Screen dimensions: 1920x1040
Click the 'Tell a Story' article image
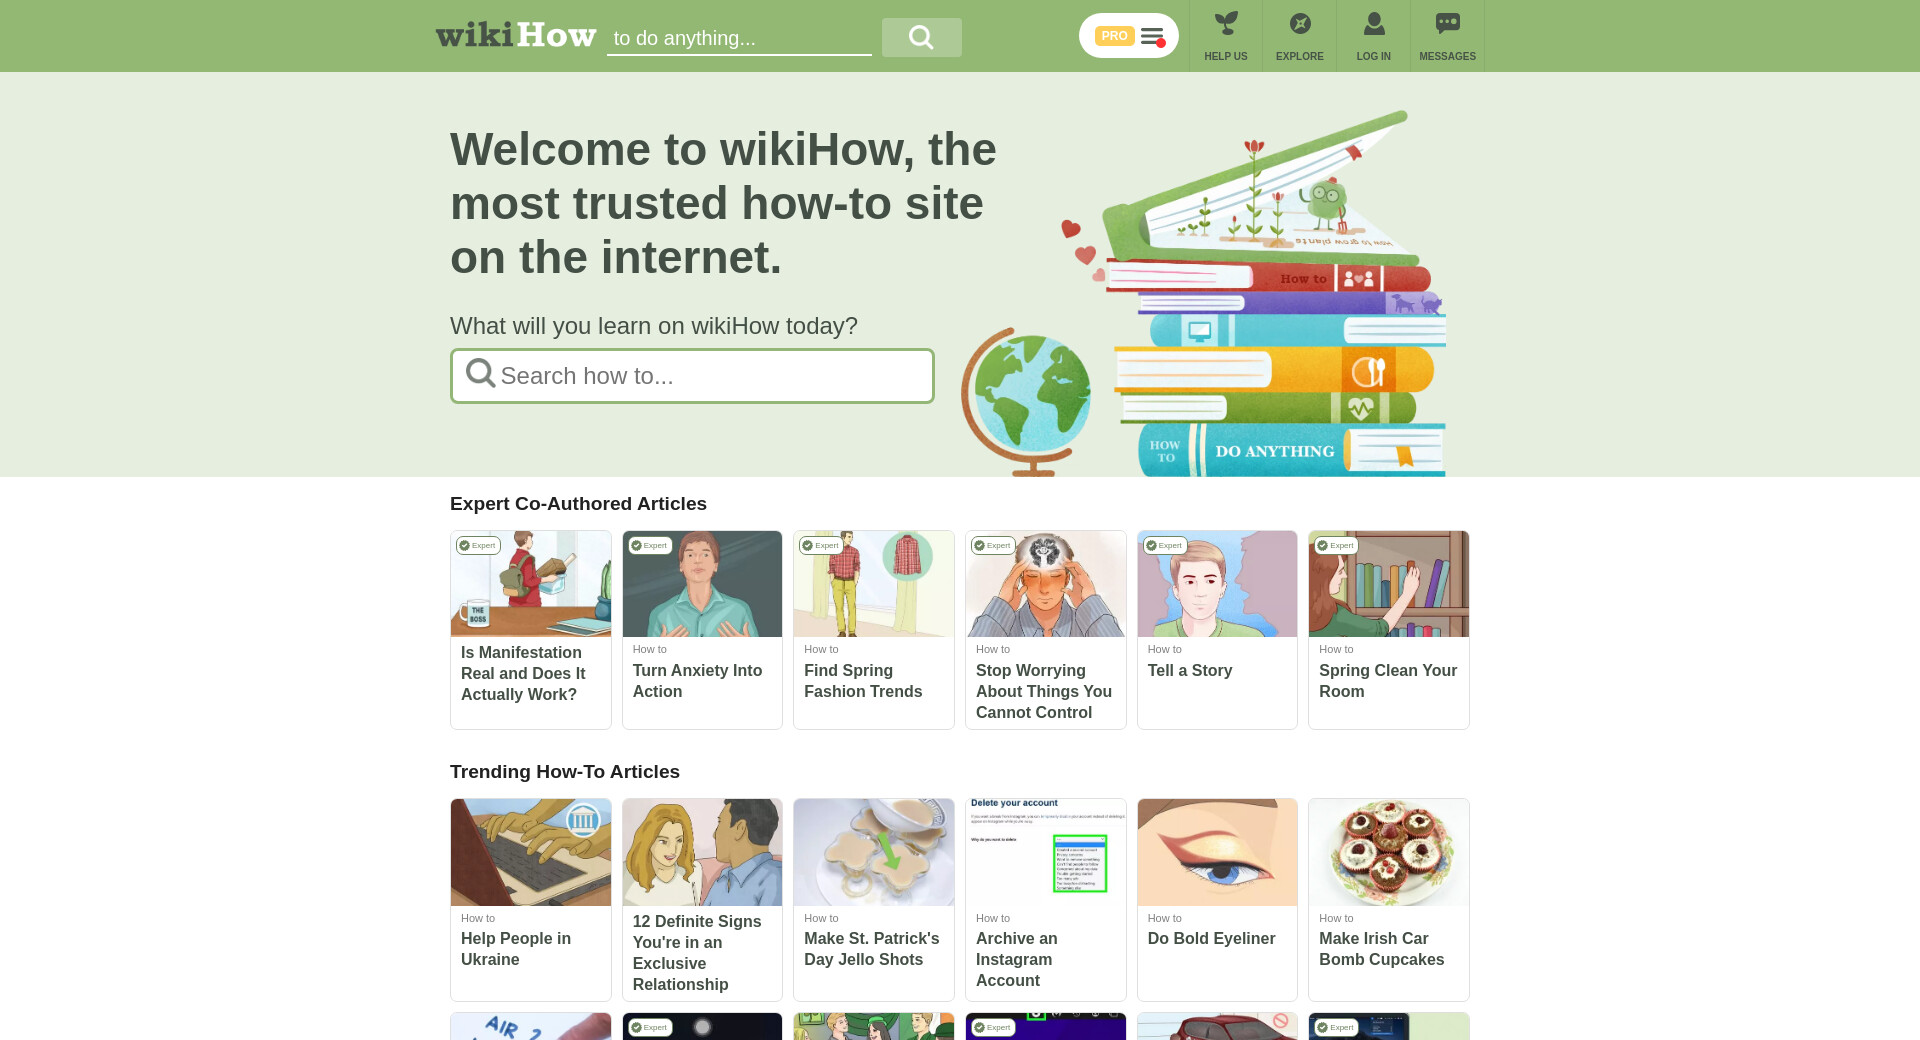pos(1217,584)
